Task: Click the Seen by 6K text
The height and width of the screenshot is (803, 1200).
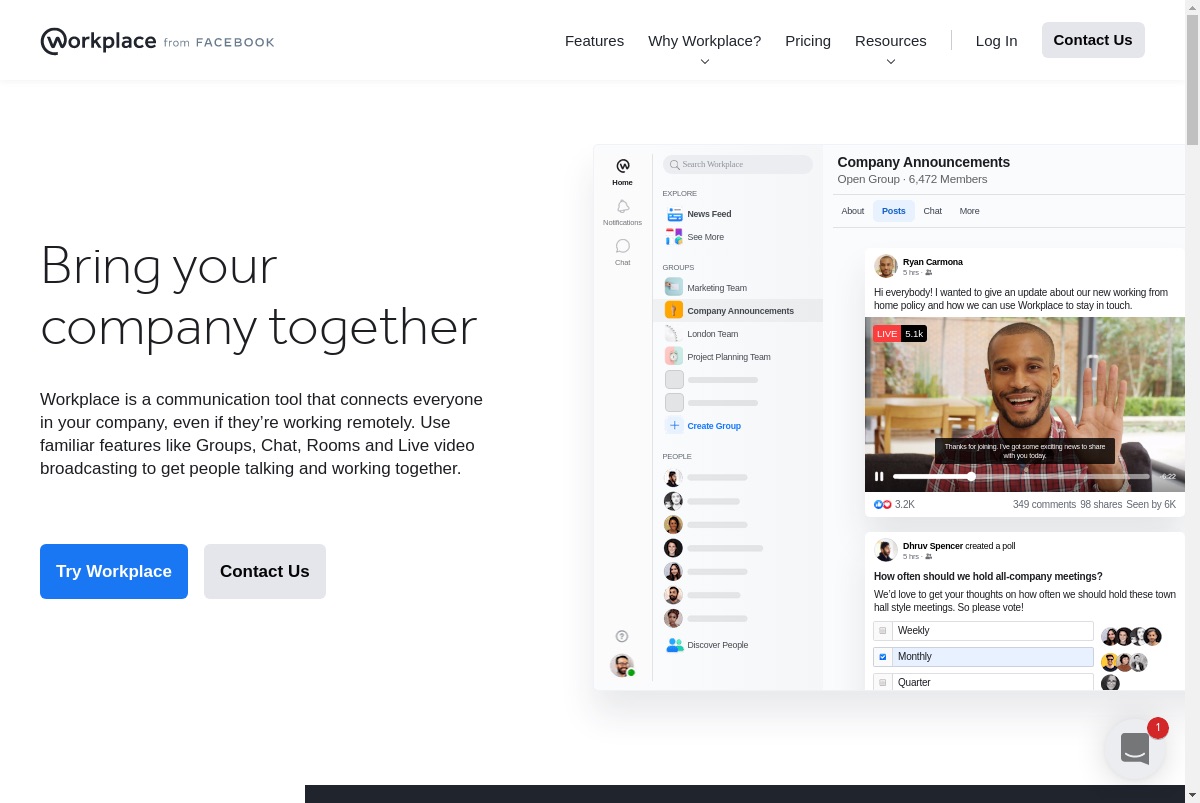Action: [1151, 504]
